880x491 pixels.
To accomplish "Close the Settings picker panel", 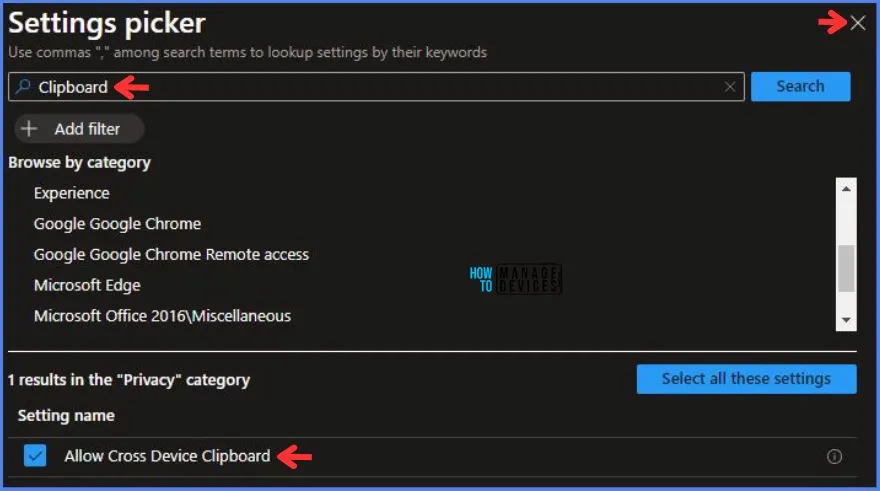I will [858, 23].
